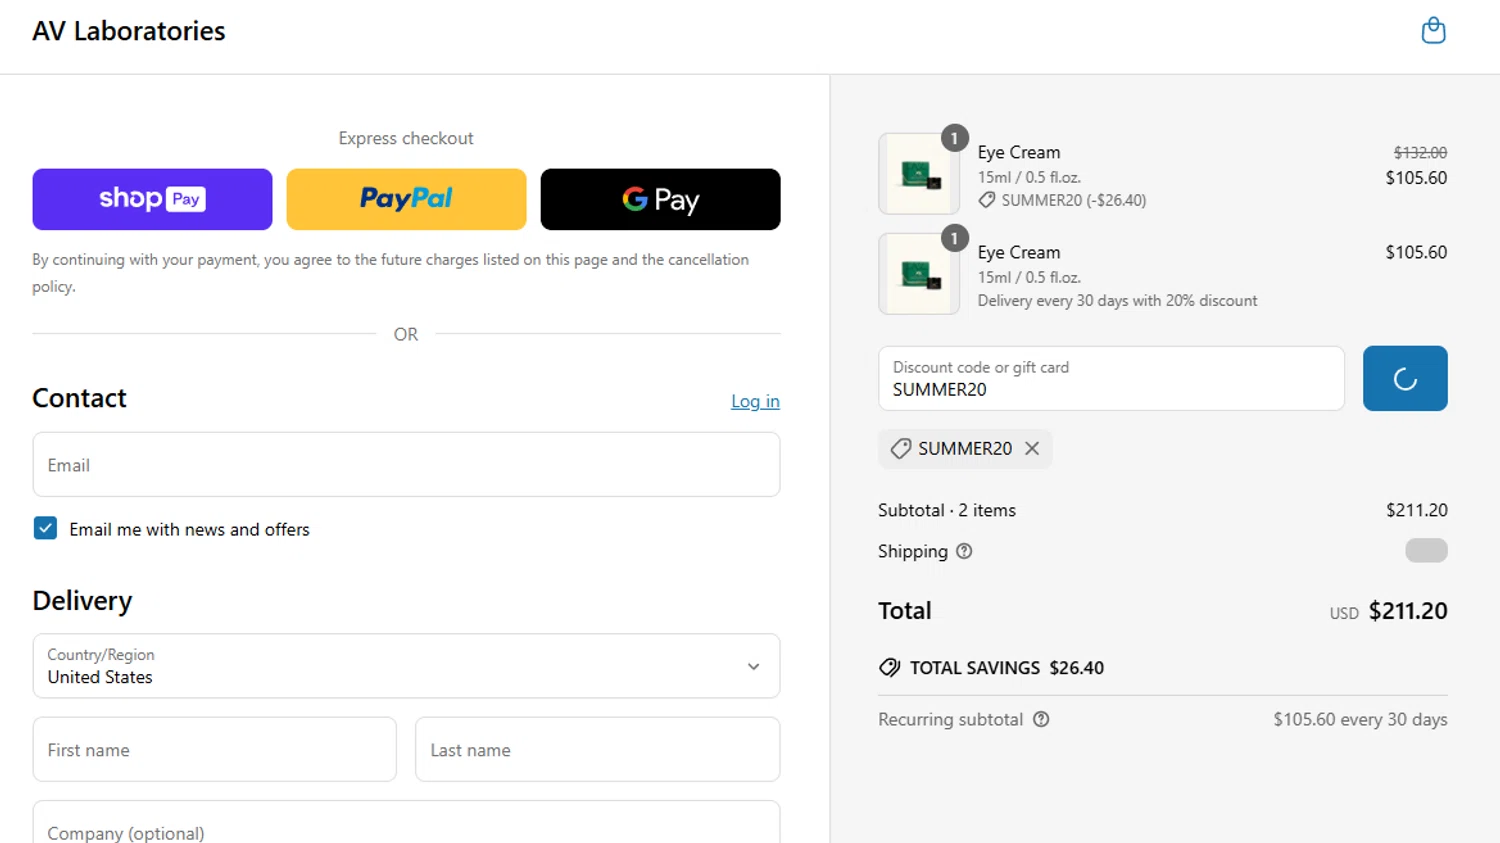Click the first Eye Cream product thumbnail
This screenshot has width=1500, height=843.
[919, 174]
